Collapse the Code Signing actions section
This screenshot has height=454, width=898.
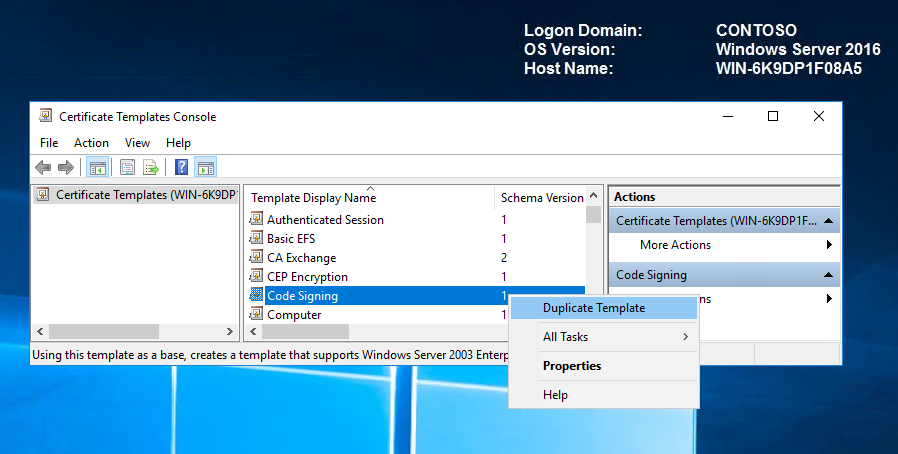pyautogui.click(x=828, y=275)
